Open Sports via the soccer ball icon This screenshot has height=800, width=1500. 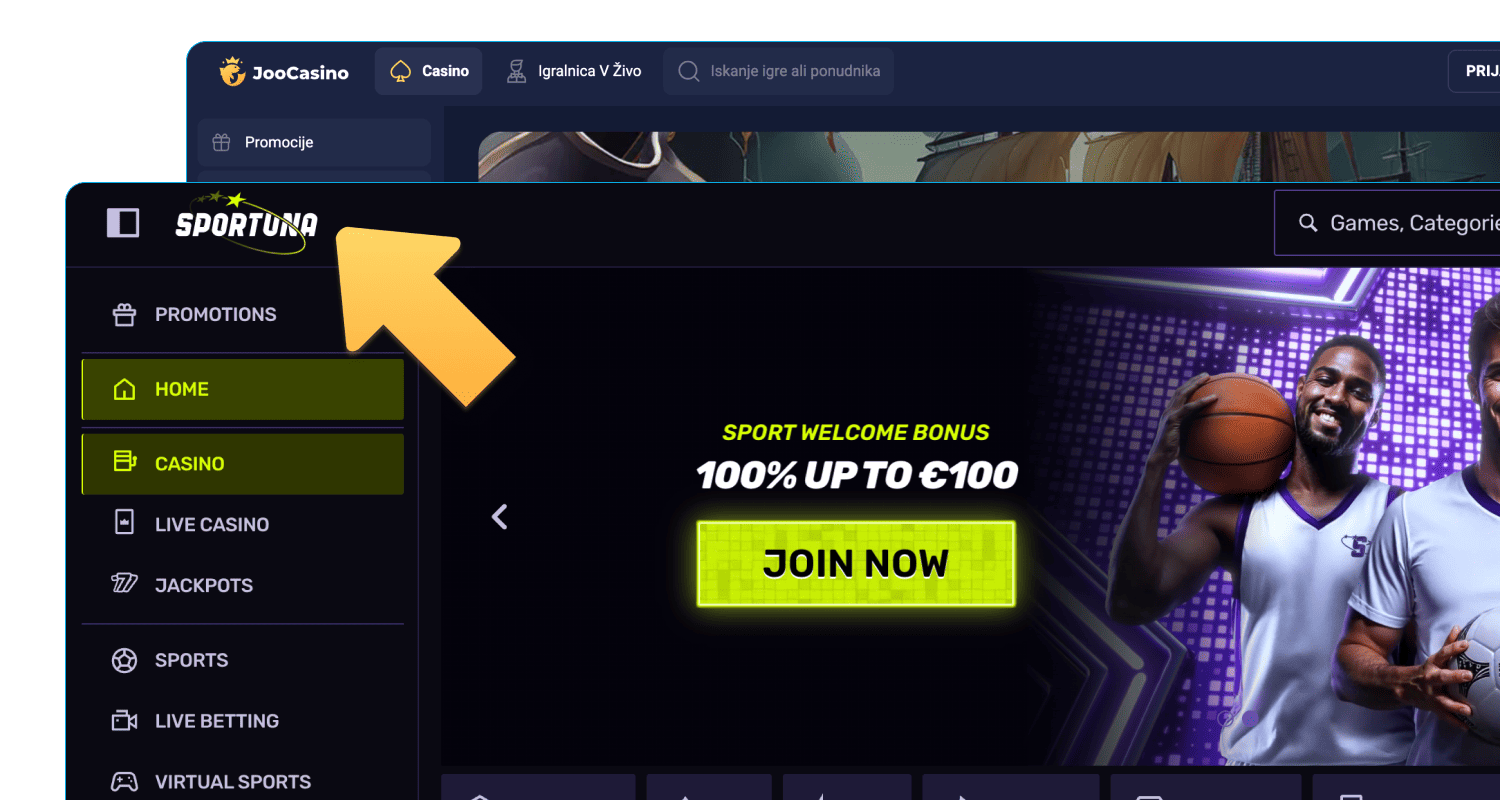[x=124, y=660]
